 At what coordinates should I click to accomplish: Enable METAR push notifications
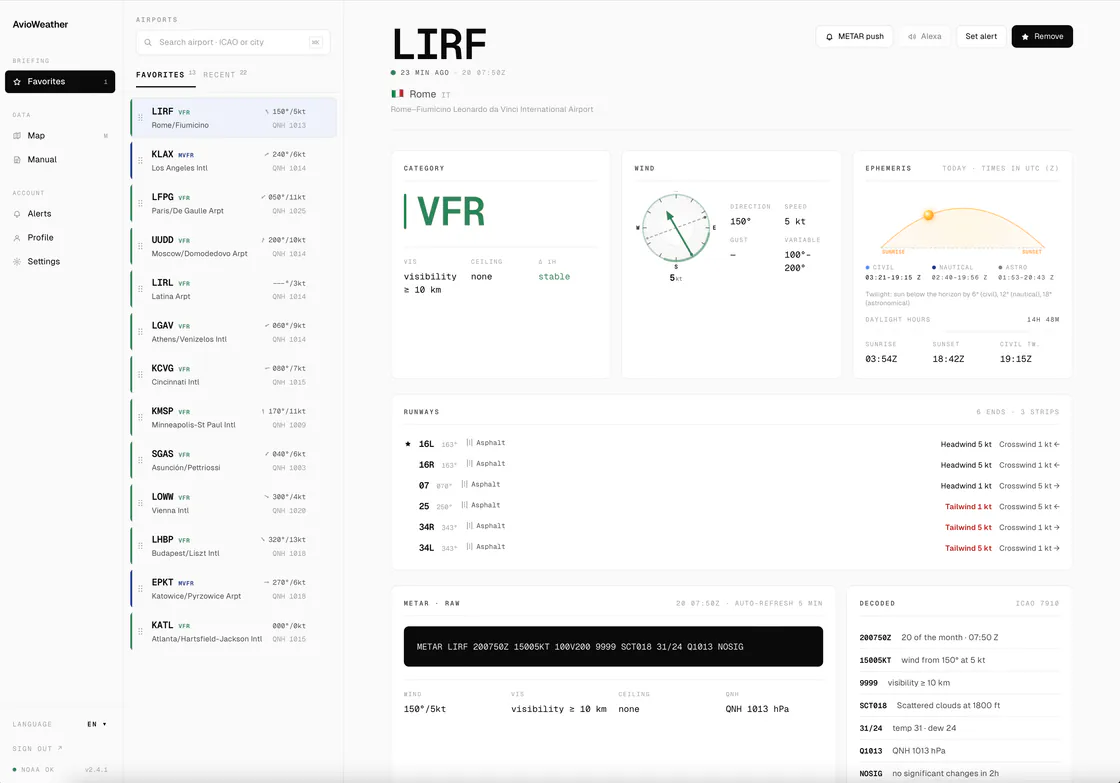click(854, 36)
